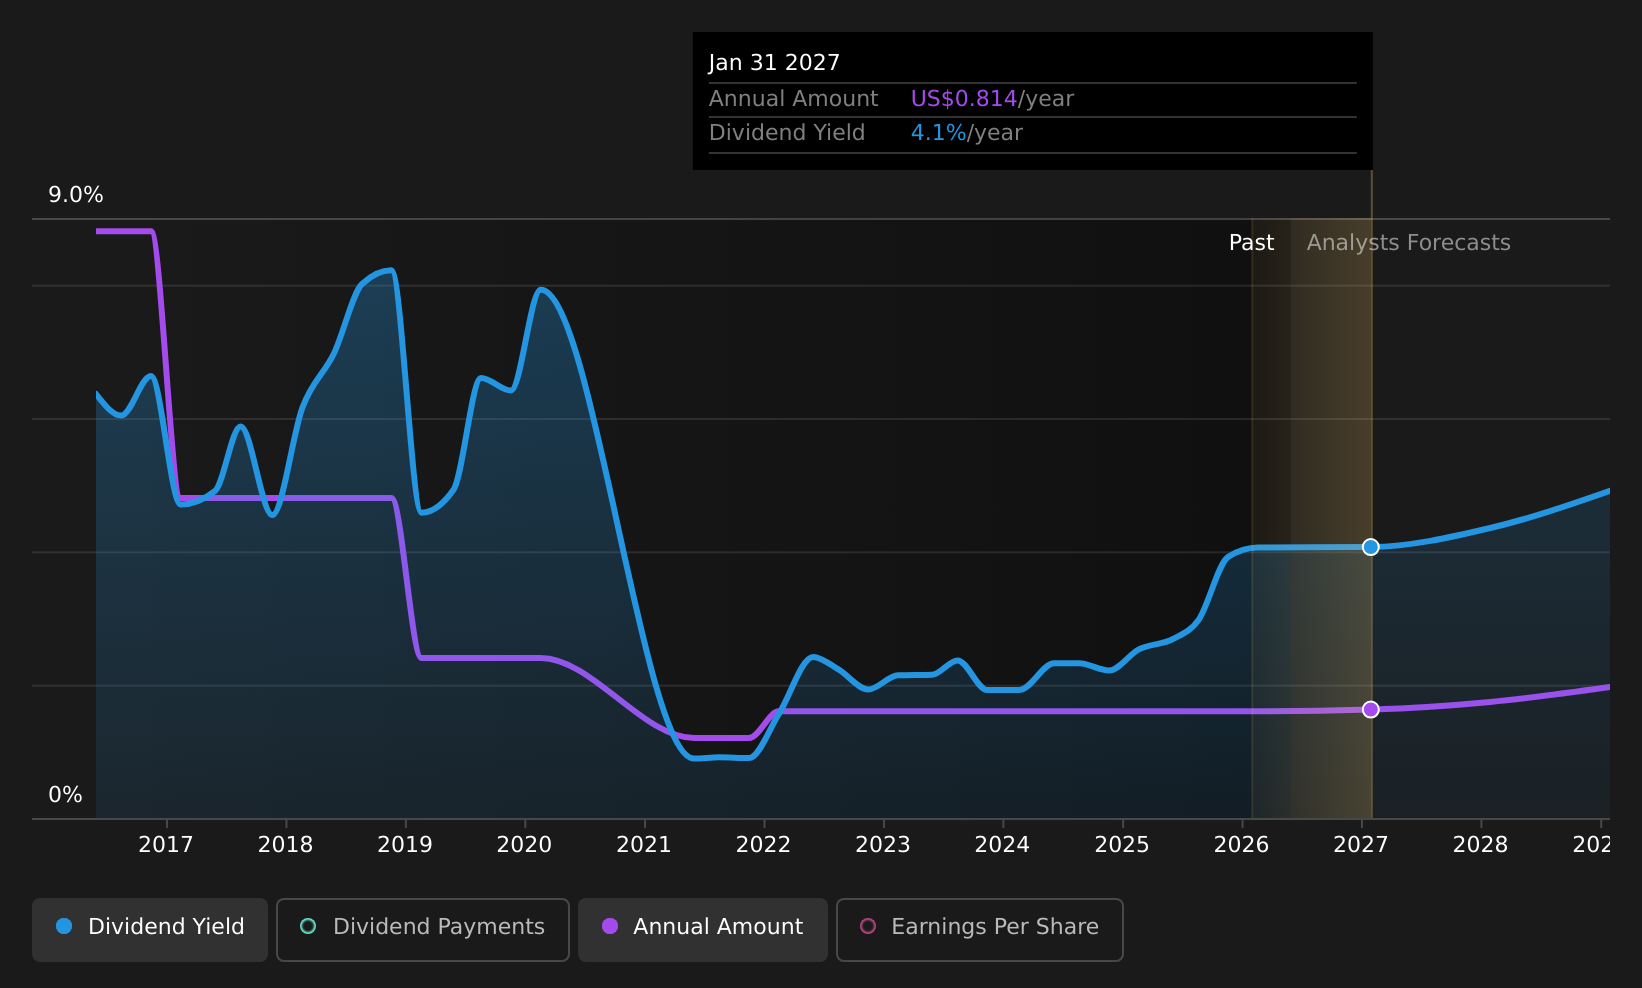Click the tooltip date 'Jan 31 2027'
This screenshot has width=1642, height=988.
774,63
